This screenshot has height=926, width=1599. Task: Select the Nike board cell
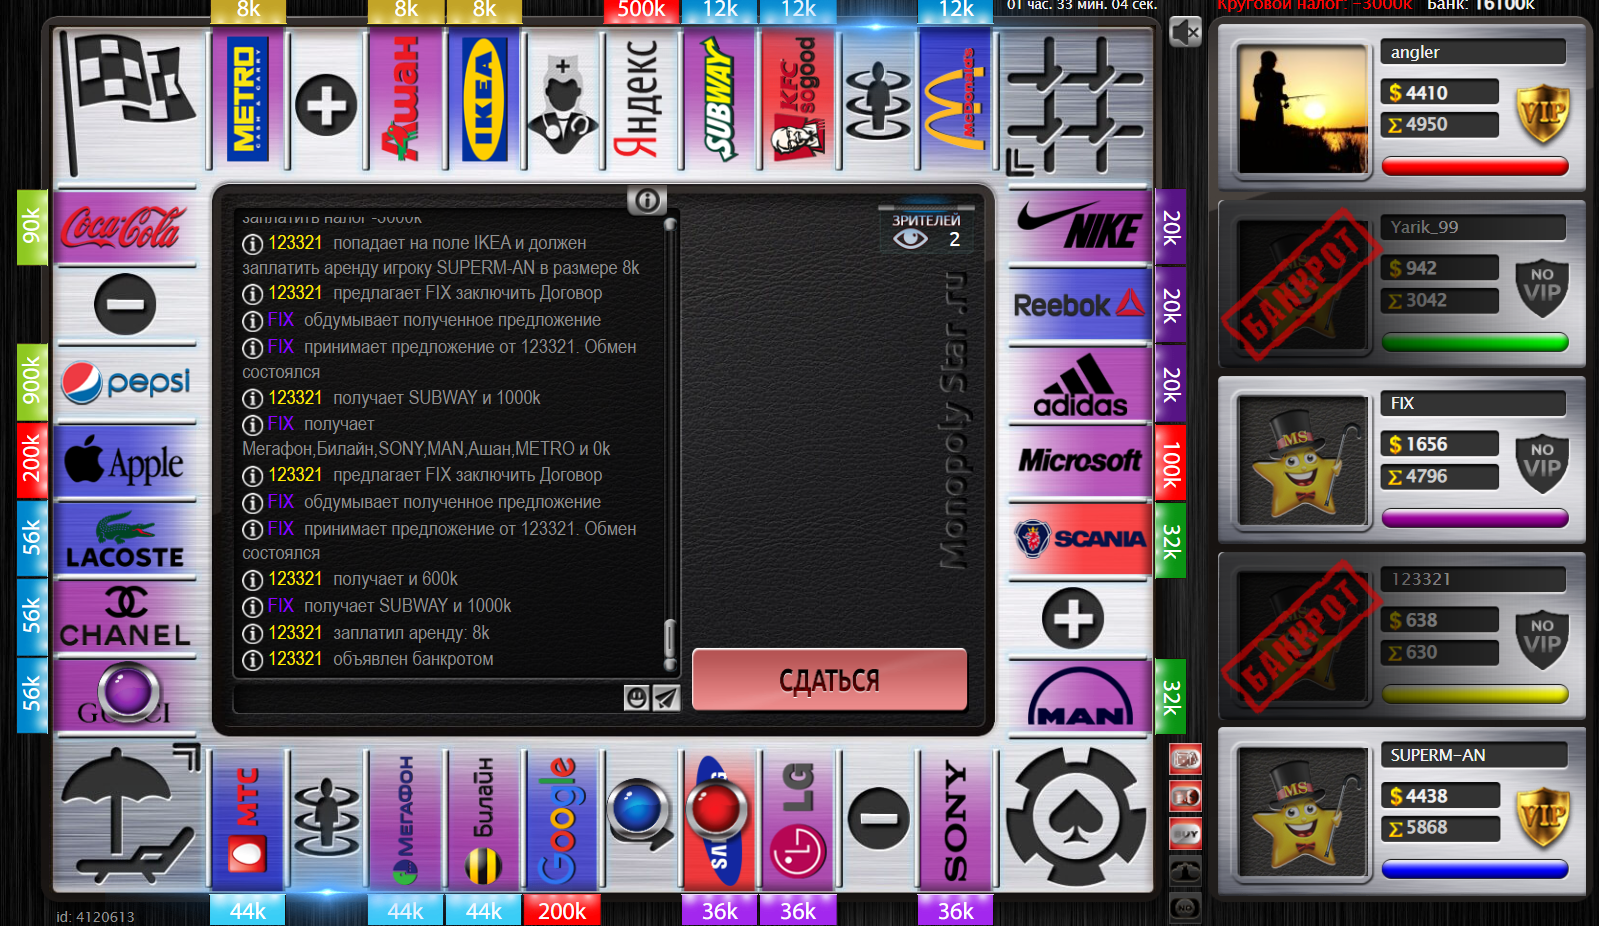(x=1079, y=227)
